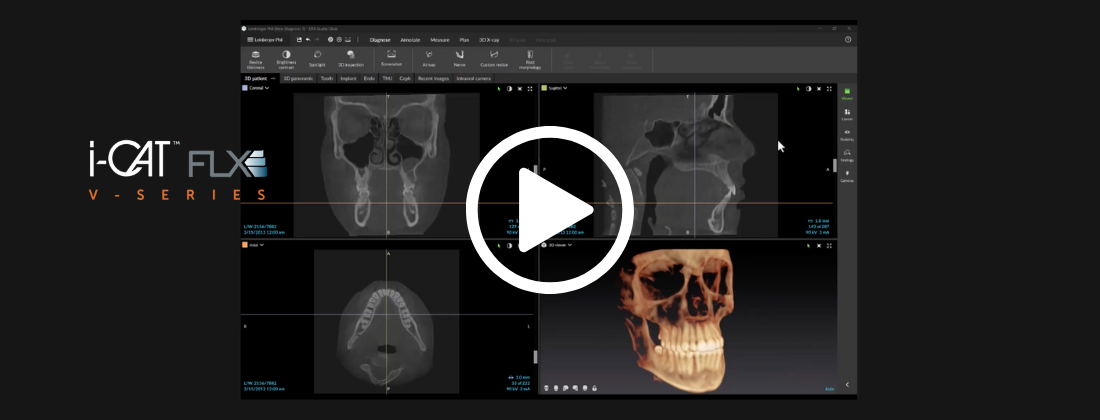Open the Recent images tab
1100x420 pixels.
(x=434, y=79)
